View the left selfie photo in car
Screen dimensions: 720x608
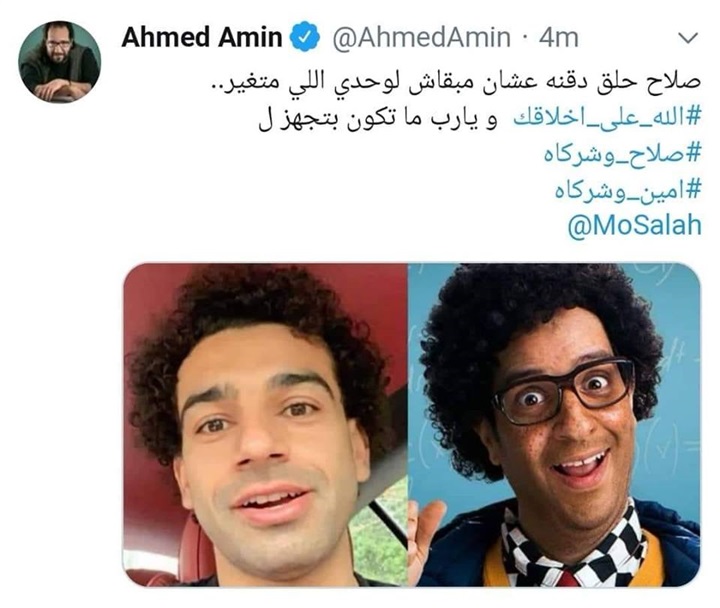[x=265, y=425]
